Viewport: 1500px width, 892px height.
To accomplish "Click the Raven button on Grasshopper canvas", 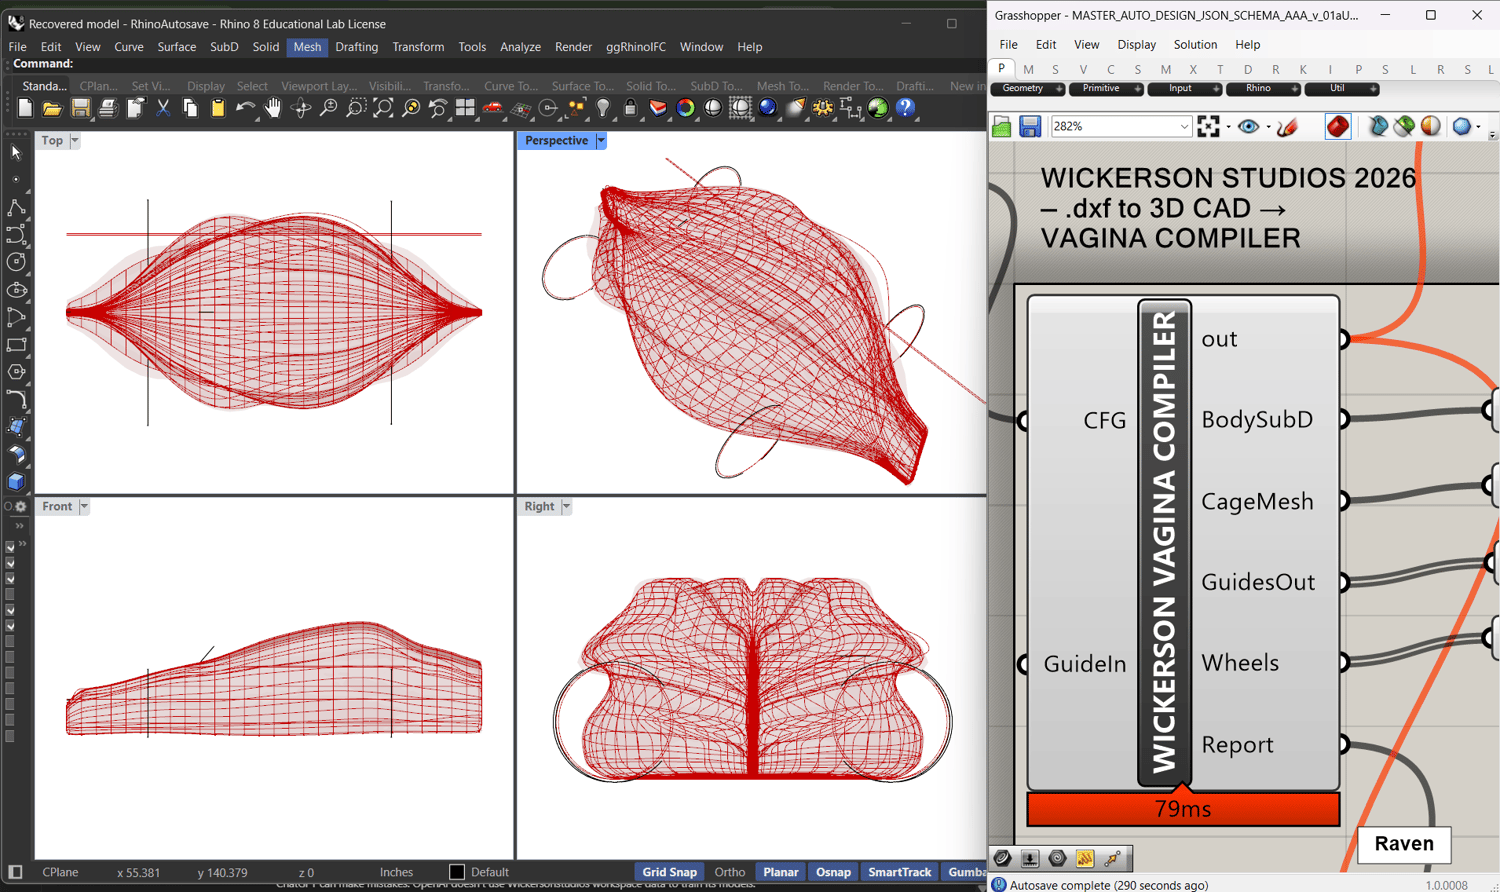I will (x=1404, y=844).
